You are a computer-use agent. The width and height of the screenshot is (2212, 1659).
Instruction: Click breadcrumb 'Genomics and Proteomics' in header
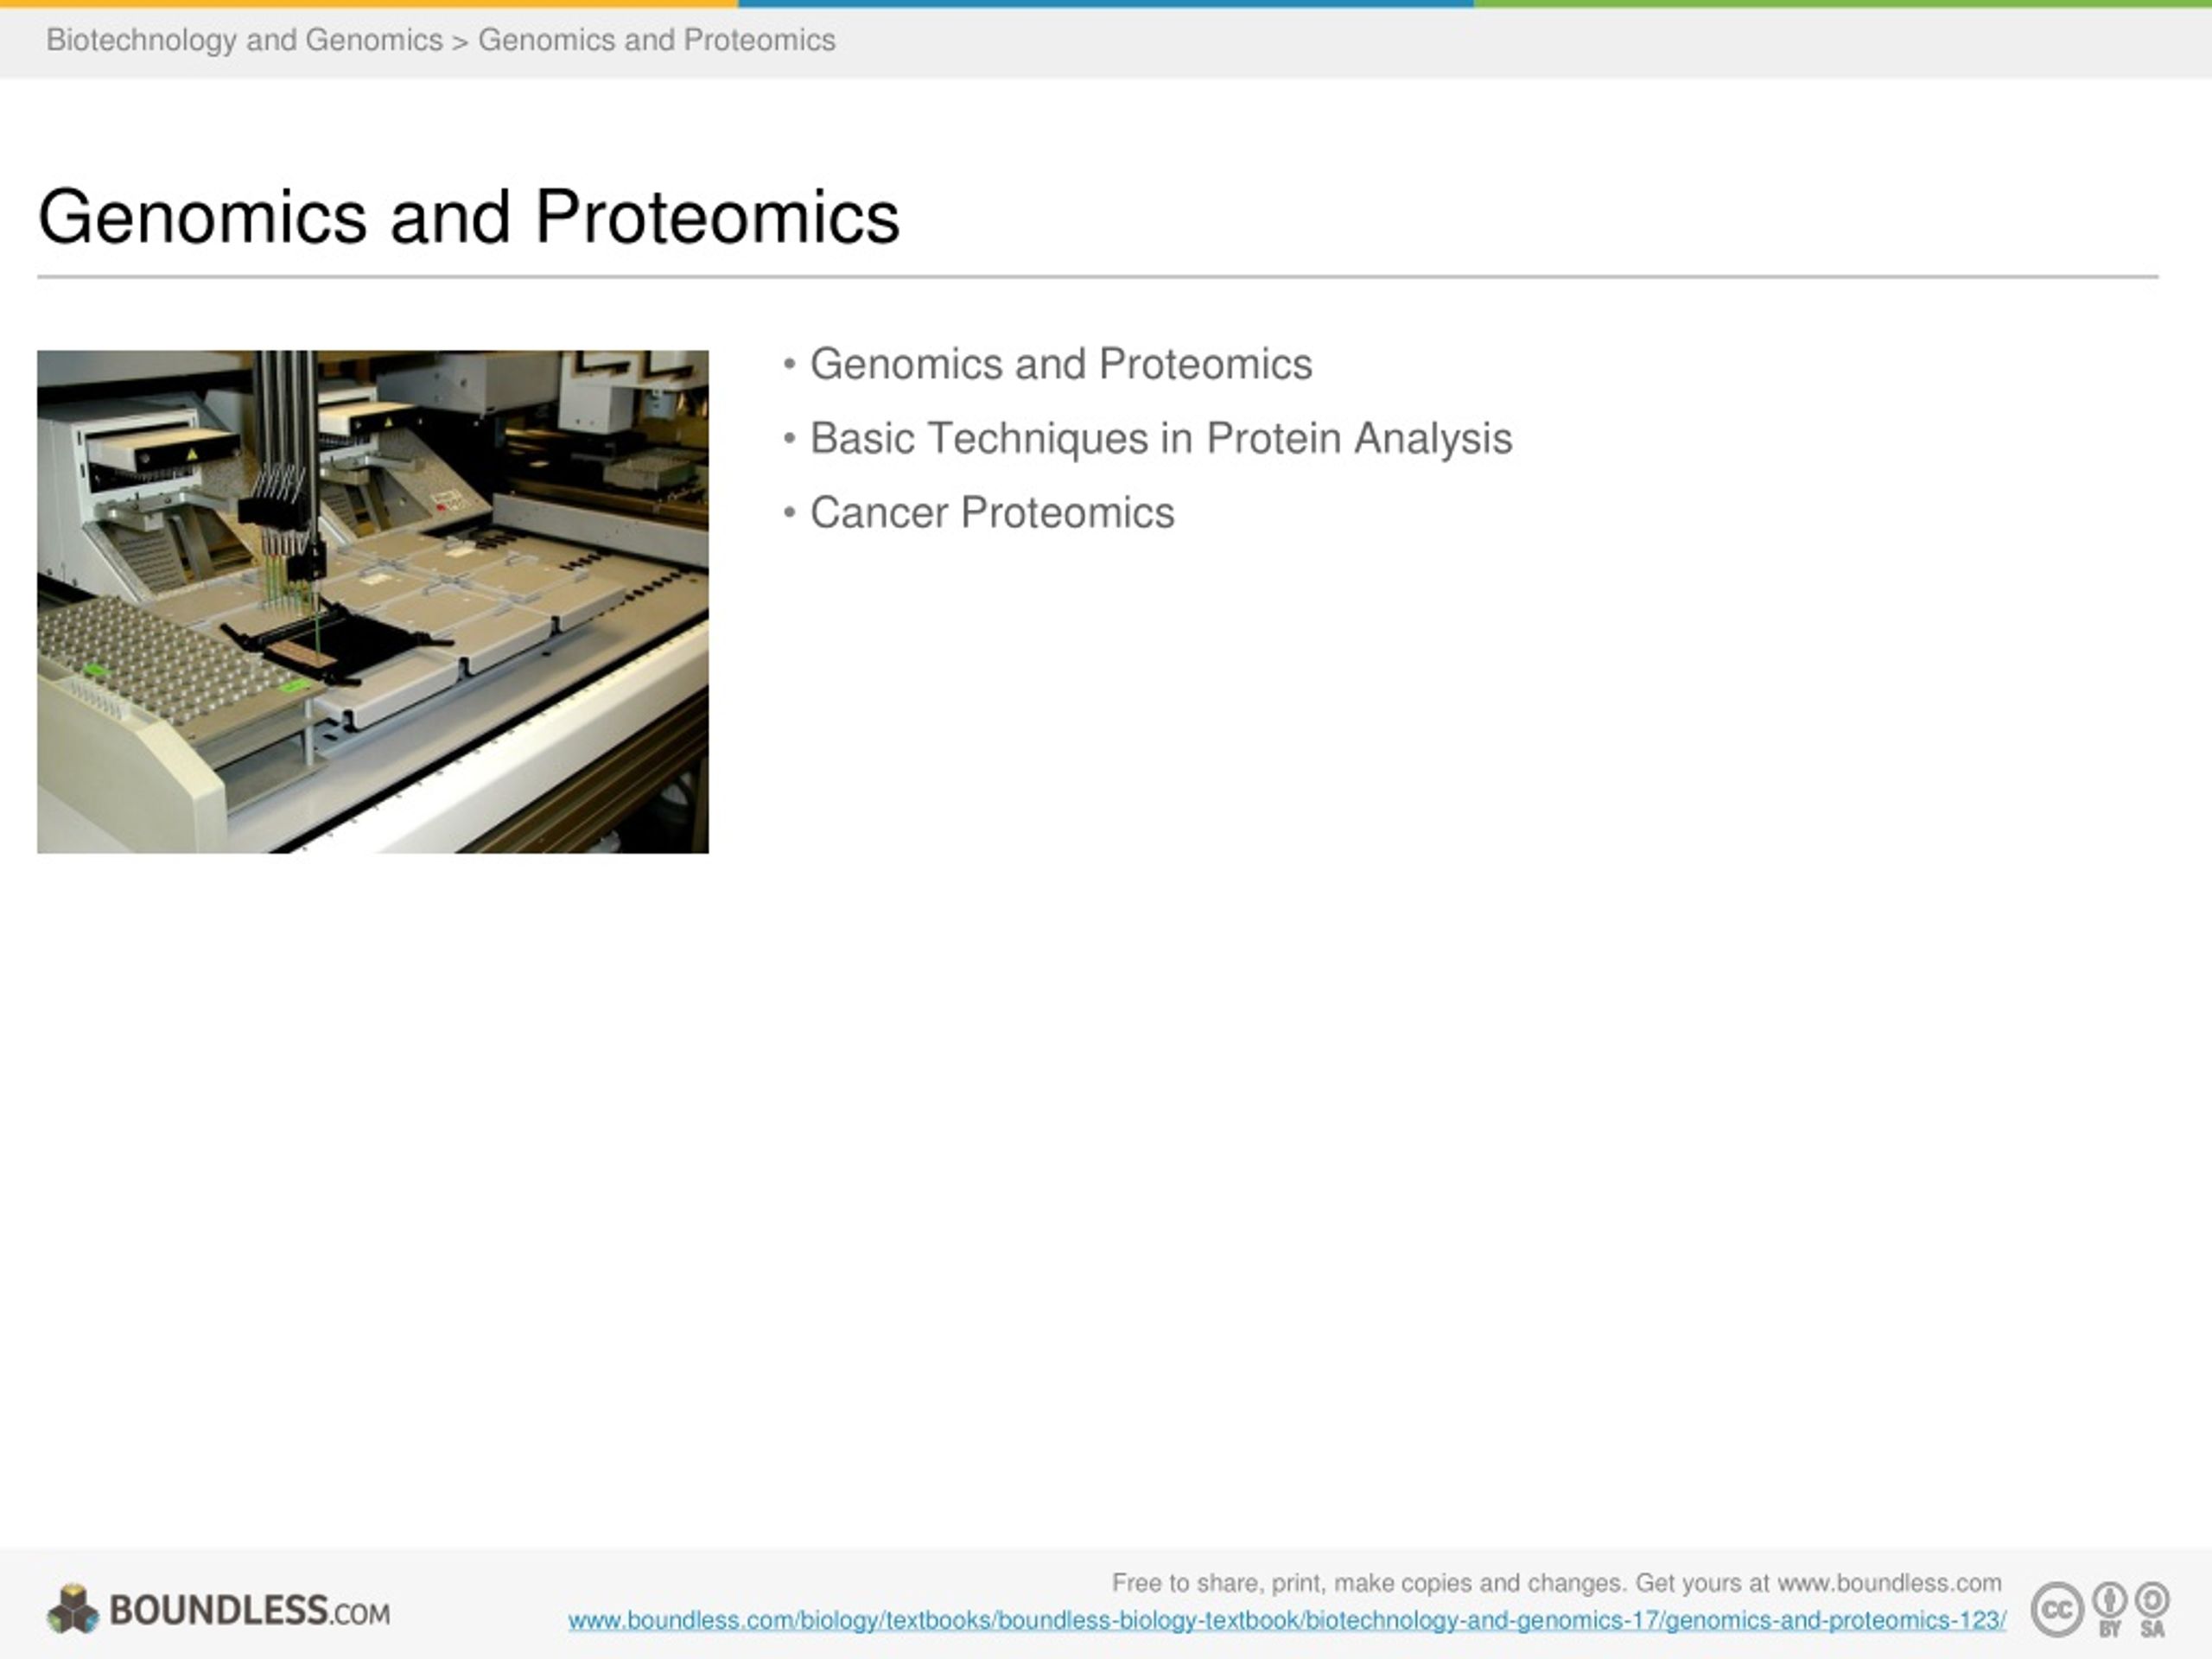click(656, 40)
